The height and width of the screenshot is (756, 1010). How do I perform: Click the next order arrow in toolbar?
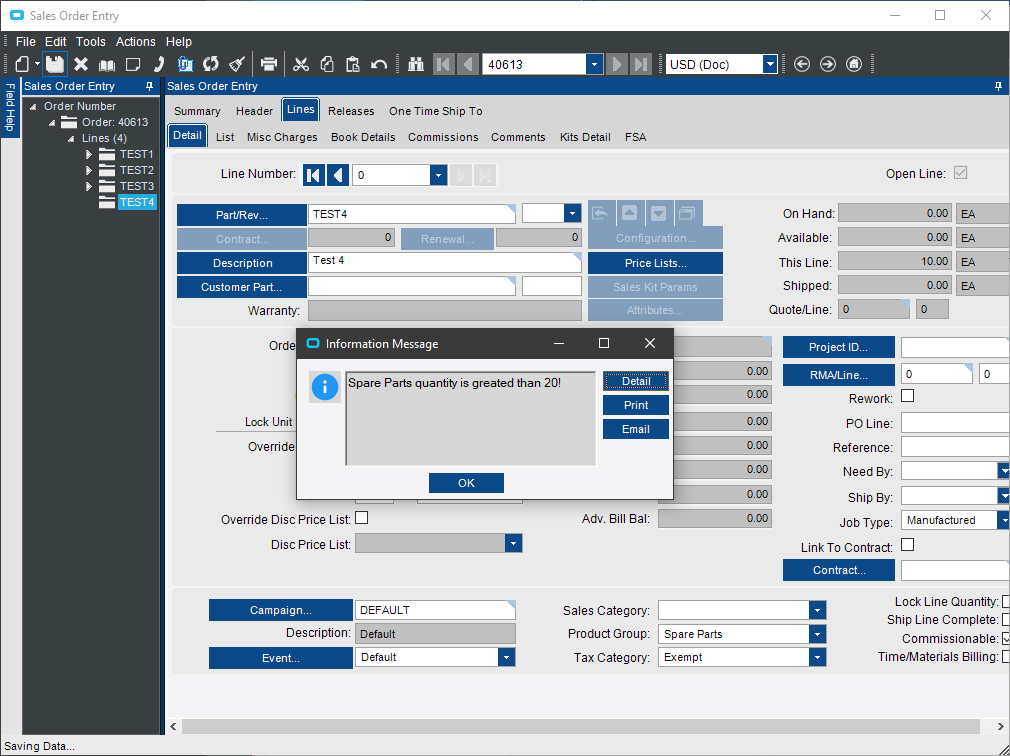point(616,64)
